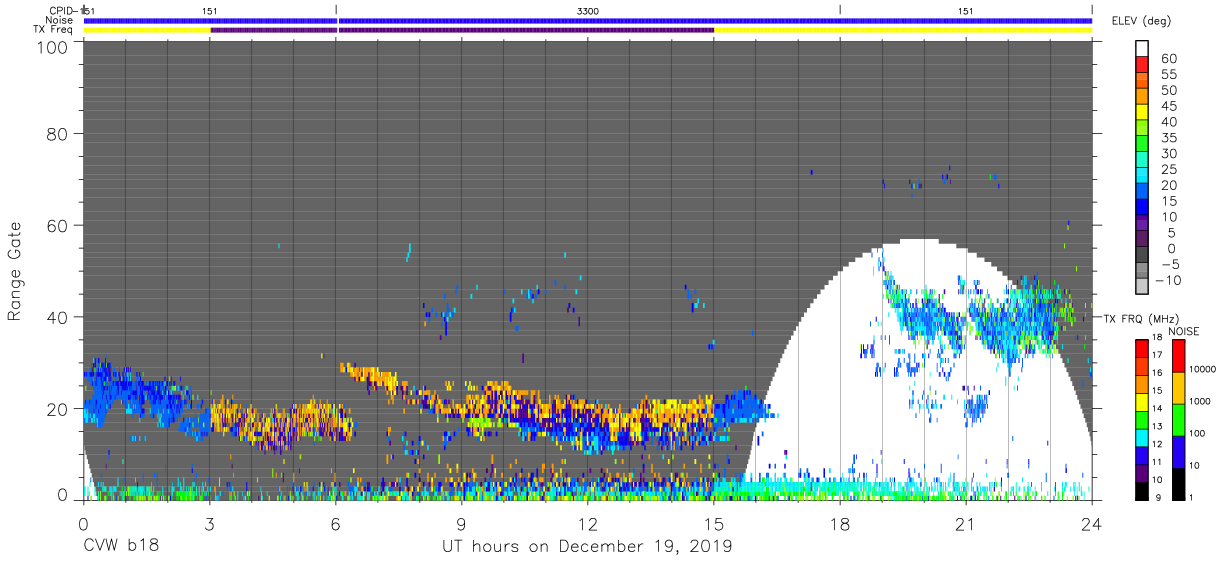
Task: Pick green TX FRQ swatch between 13 and 14
Action: tap(1141, 418)
